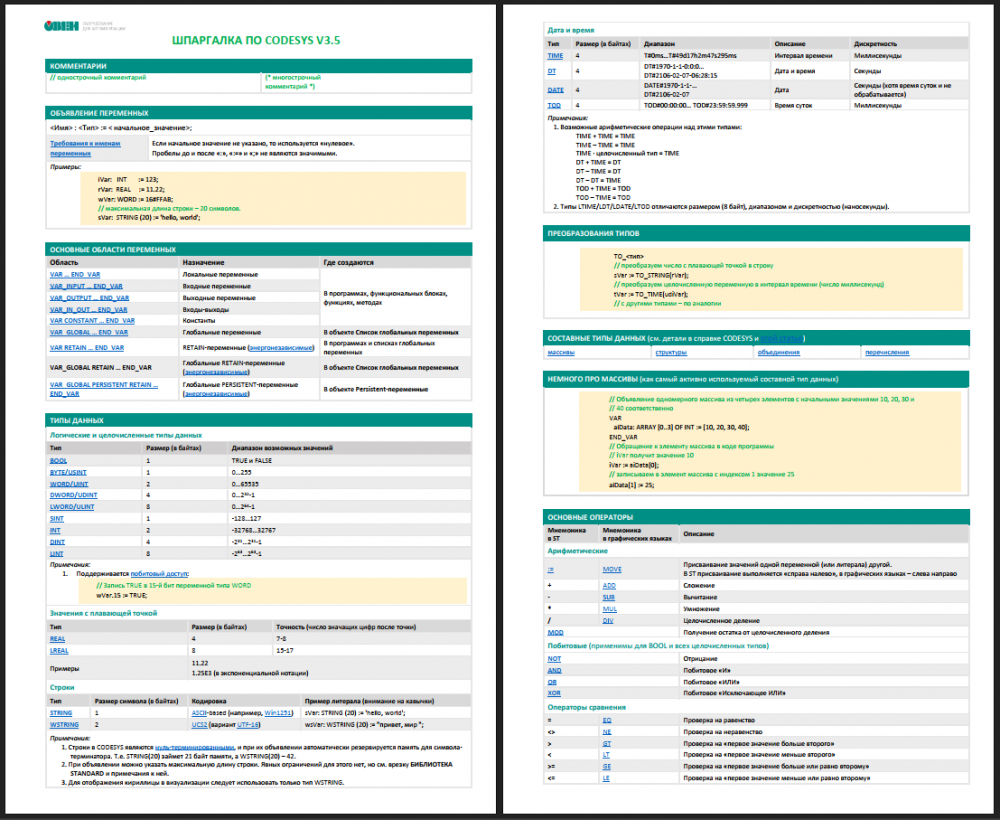The height and width of the screenshot is (820, 1000).
Task: Open the VAR CONSTANT ... END_VAR link
Action: (92, 320)
